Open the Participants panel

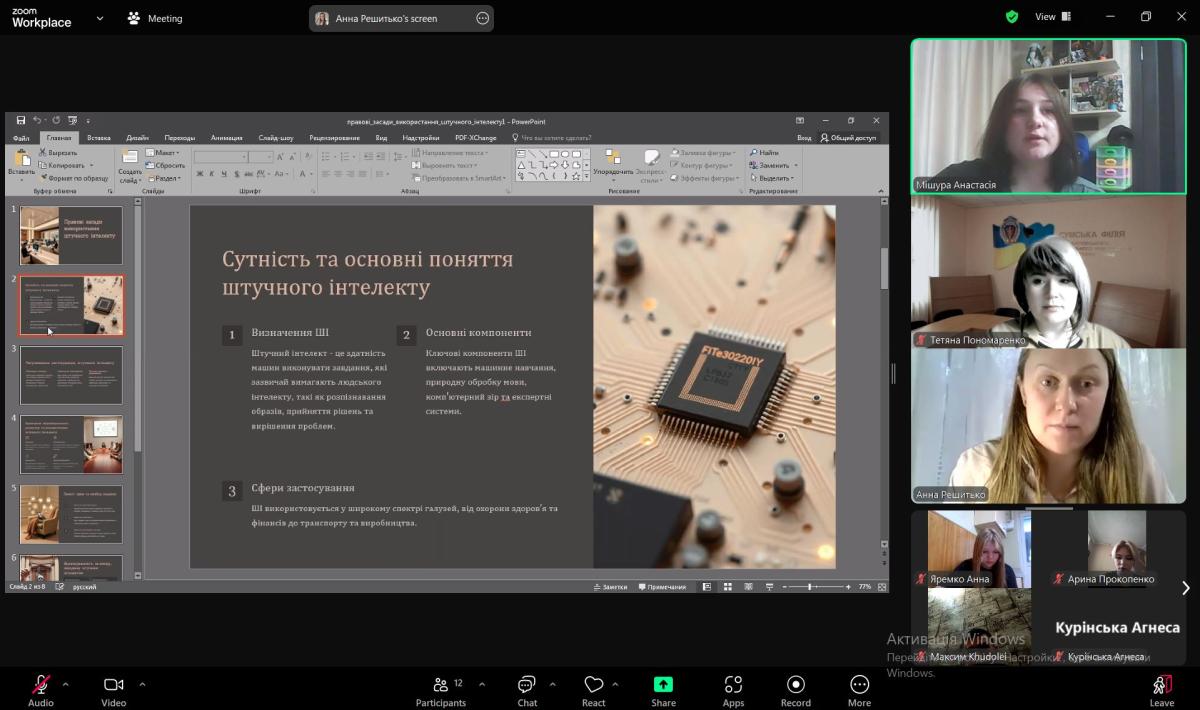tap(440, 686)
